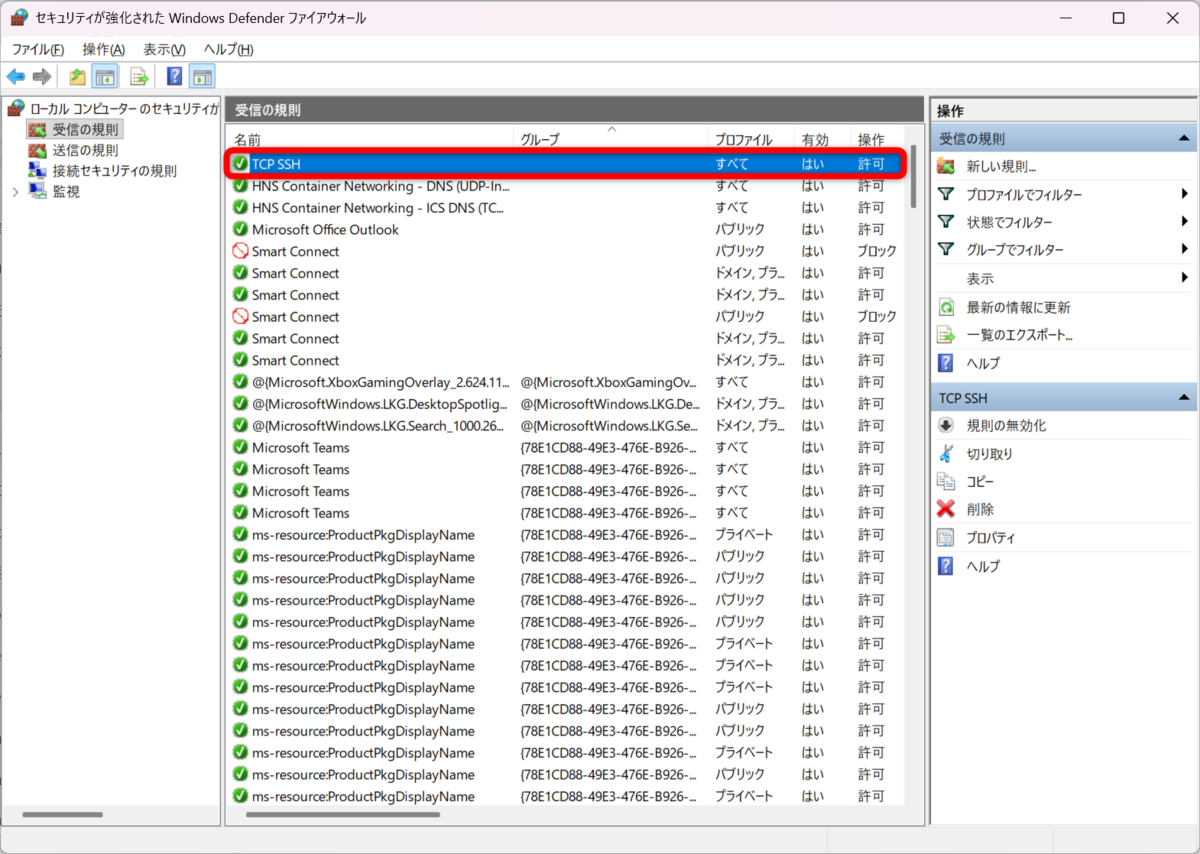Select the Microsoft Office Outlook rule

[x=566, y=230]
